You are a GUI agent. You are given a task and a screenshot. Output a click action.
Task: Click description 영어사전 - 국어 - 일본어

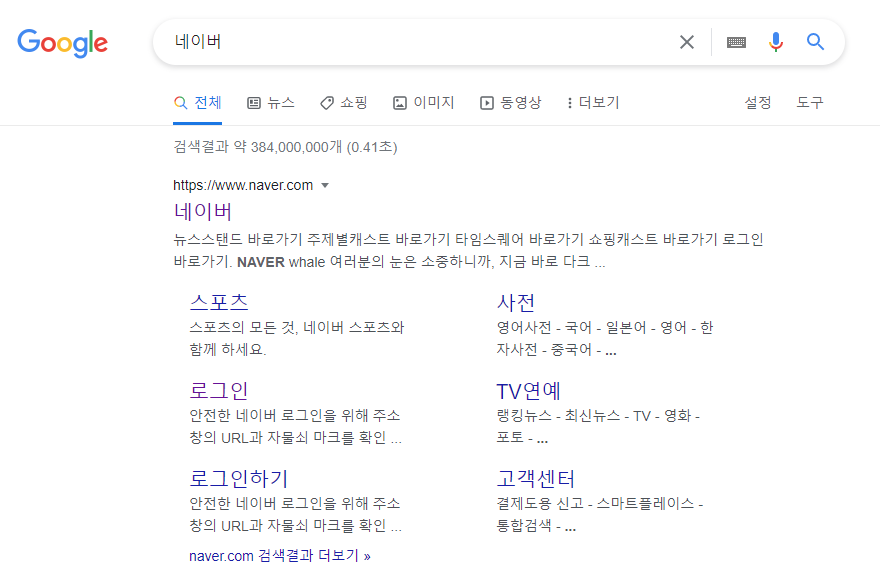[604, 338]
